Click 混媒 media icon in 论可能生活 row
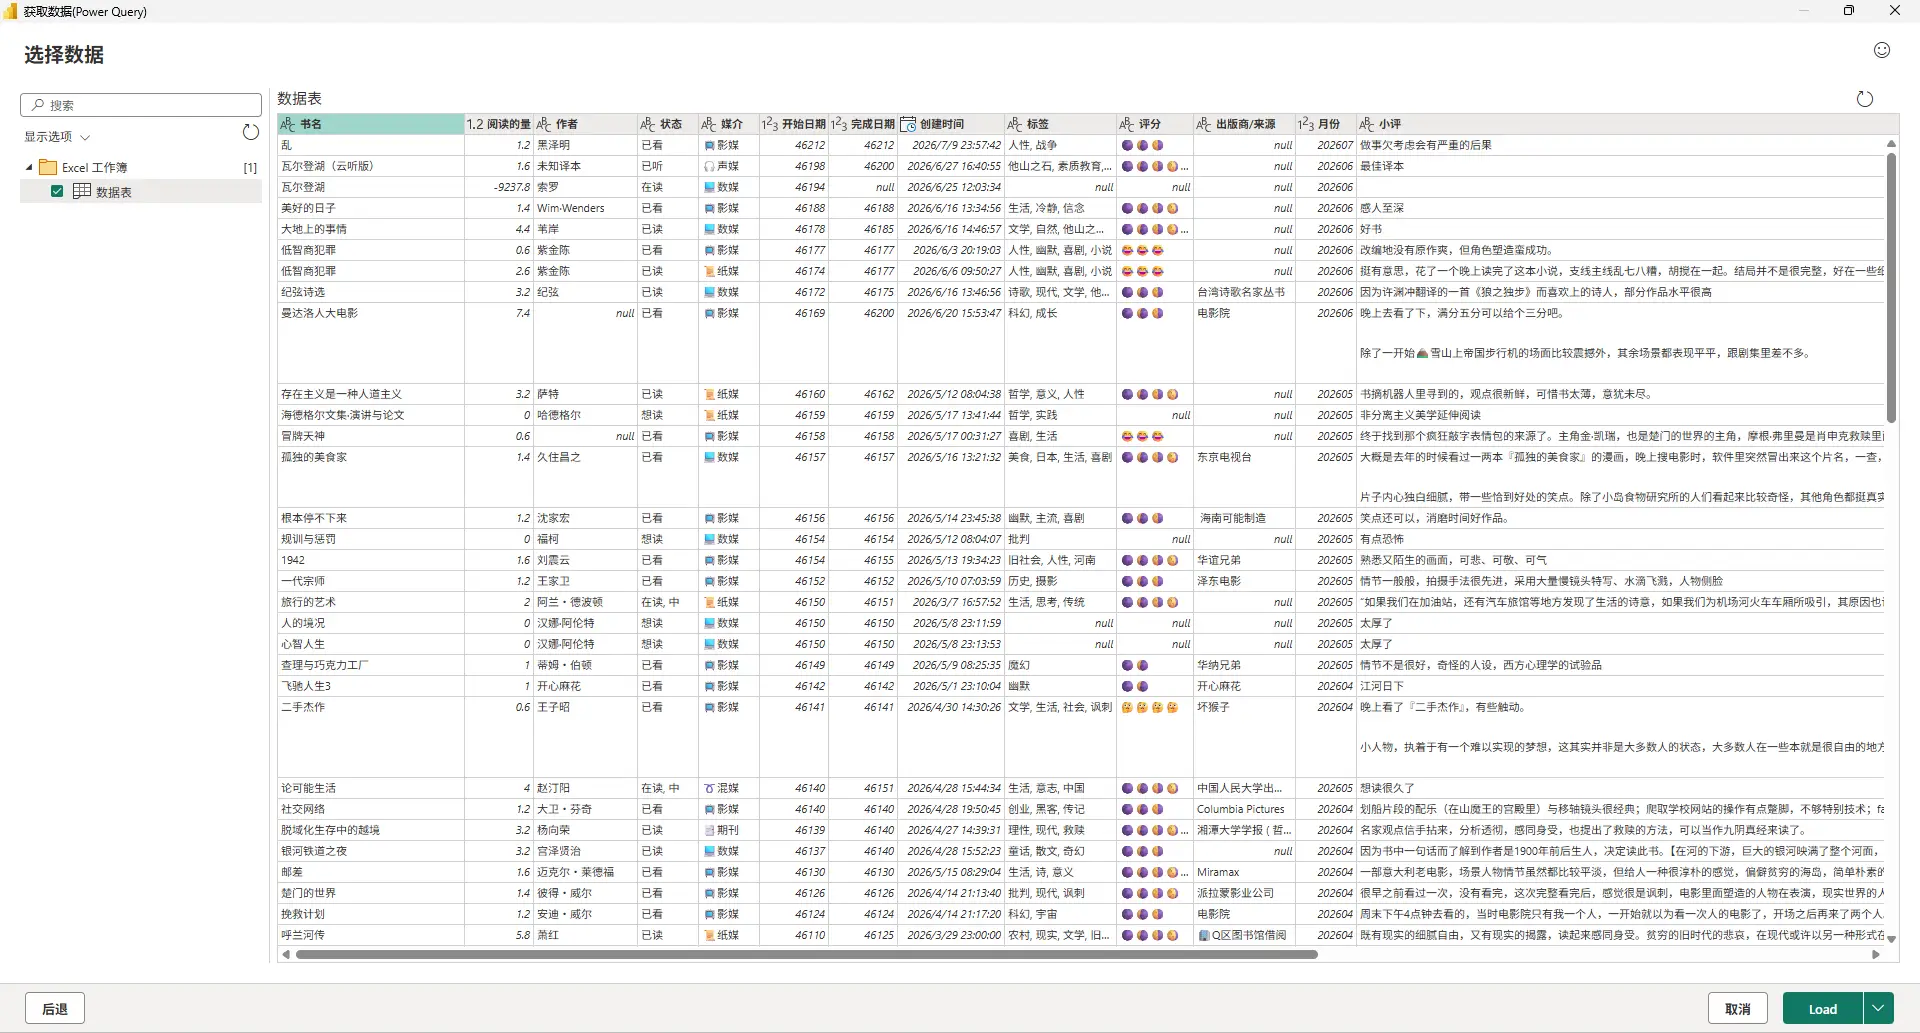Image resolution: width=1920 pixels, height=1033 pixels. pos(709,788)
